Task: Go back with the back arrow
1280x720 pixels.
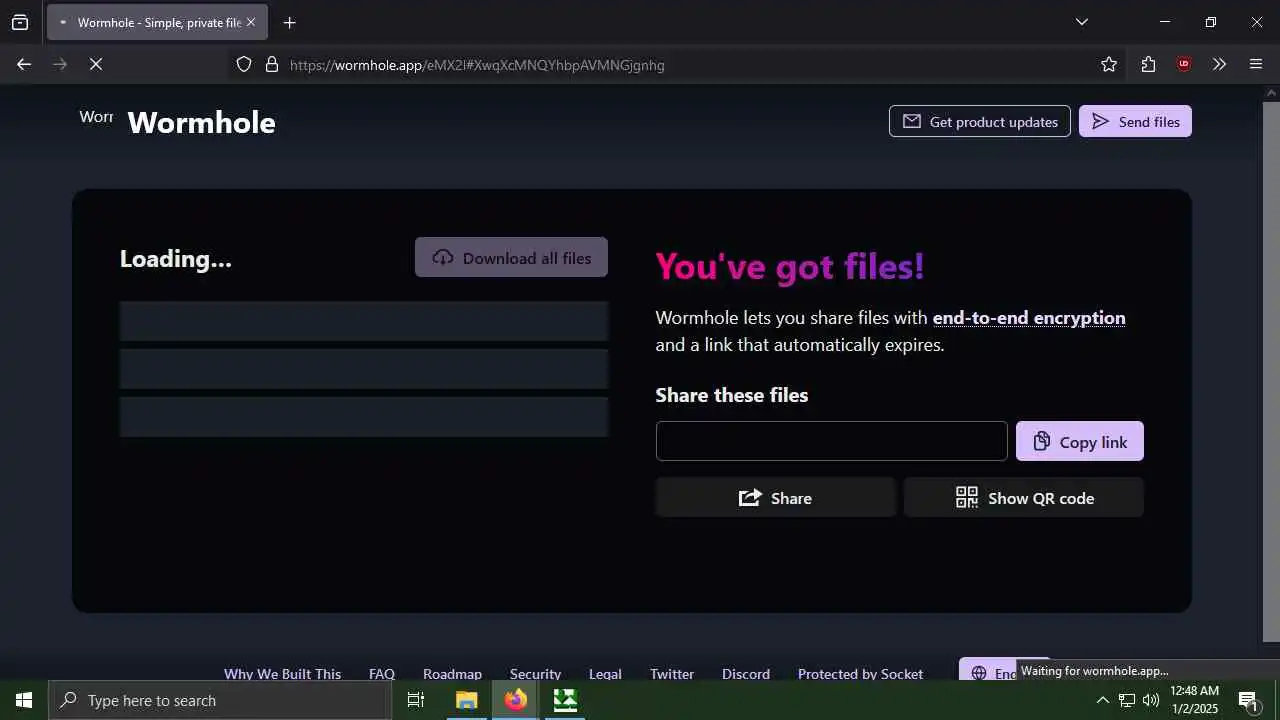Action: (24, 64)
